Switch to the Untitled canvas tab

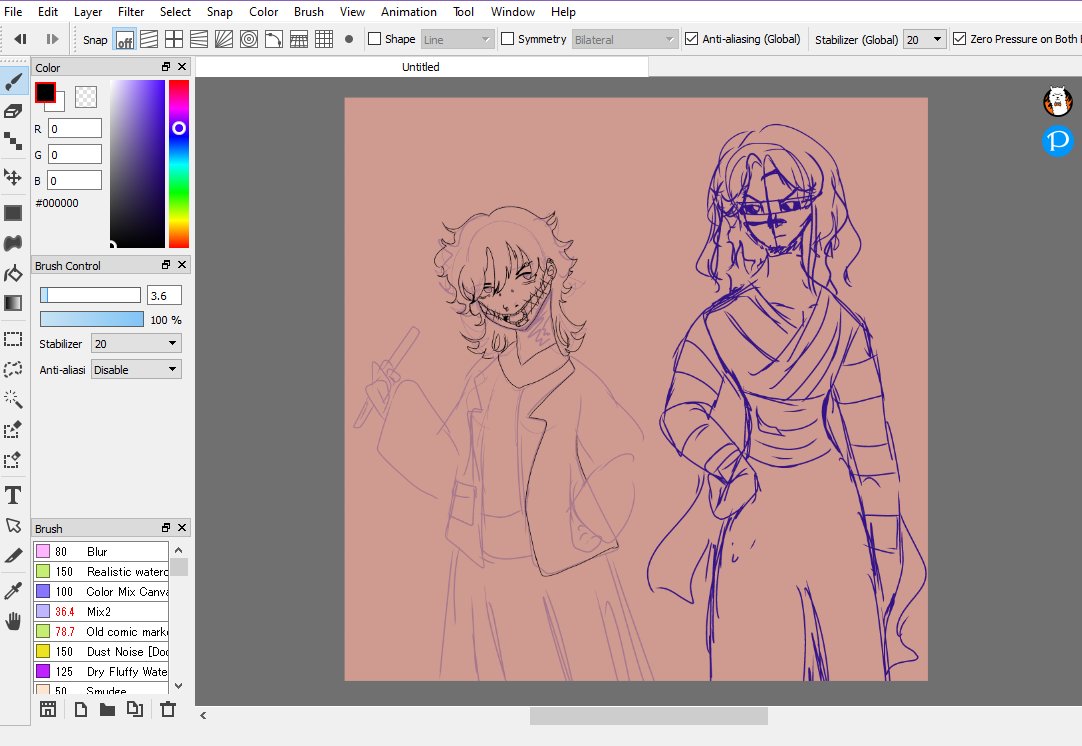tap(421, 67)
